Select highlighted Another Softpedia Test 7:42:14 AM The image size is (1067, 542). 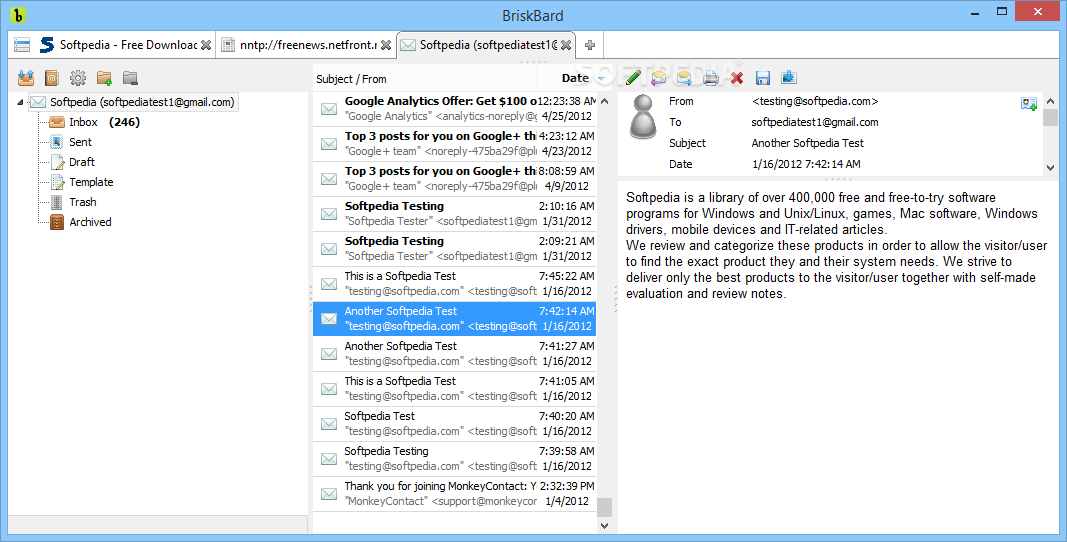pyautogui.click(x=455, y=319)
